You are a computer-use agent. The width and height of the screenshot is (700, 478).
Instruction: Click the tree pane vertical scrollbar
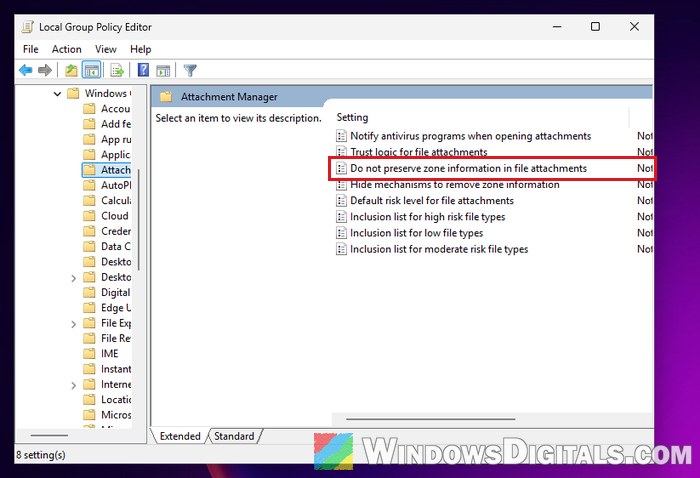139,220
